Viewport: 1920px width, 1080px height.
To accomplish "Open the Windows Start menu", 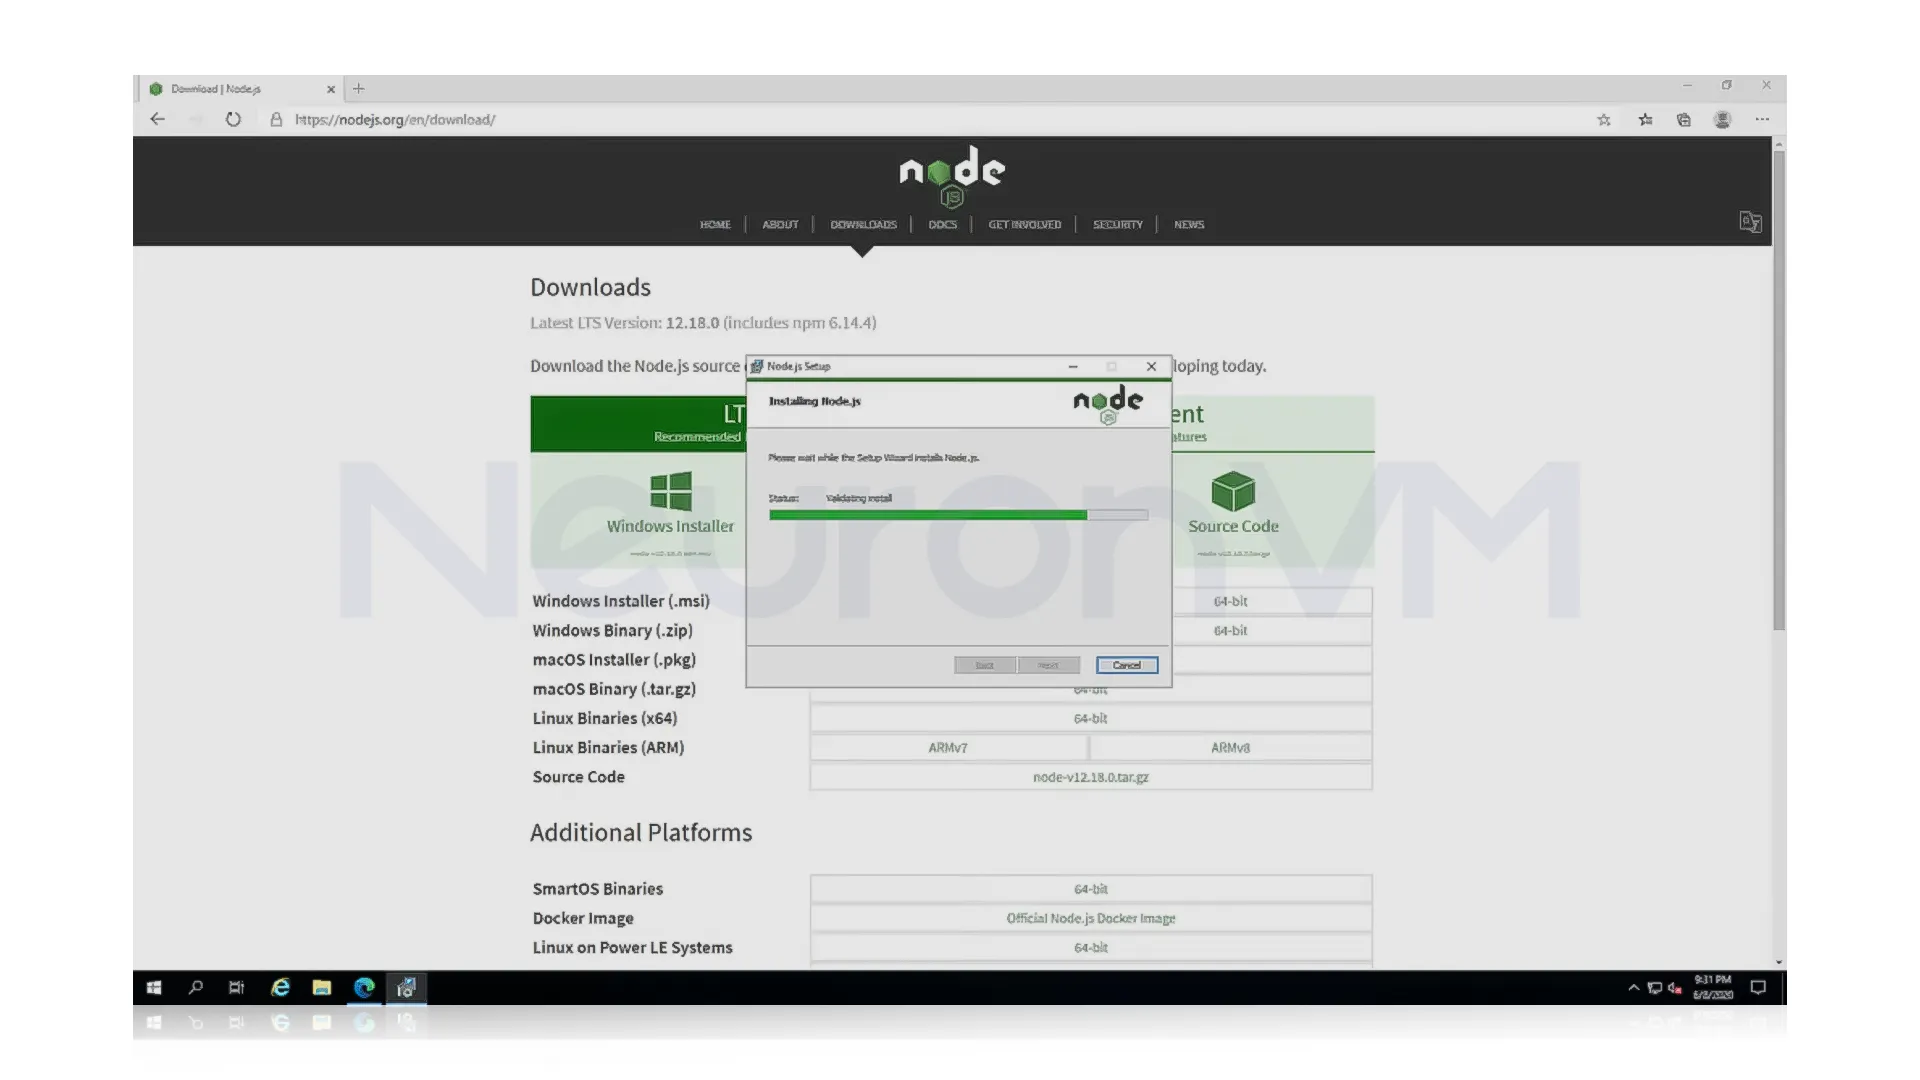I will [154, 988].
